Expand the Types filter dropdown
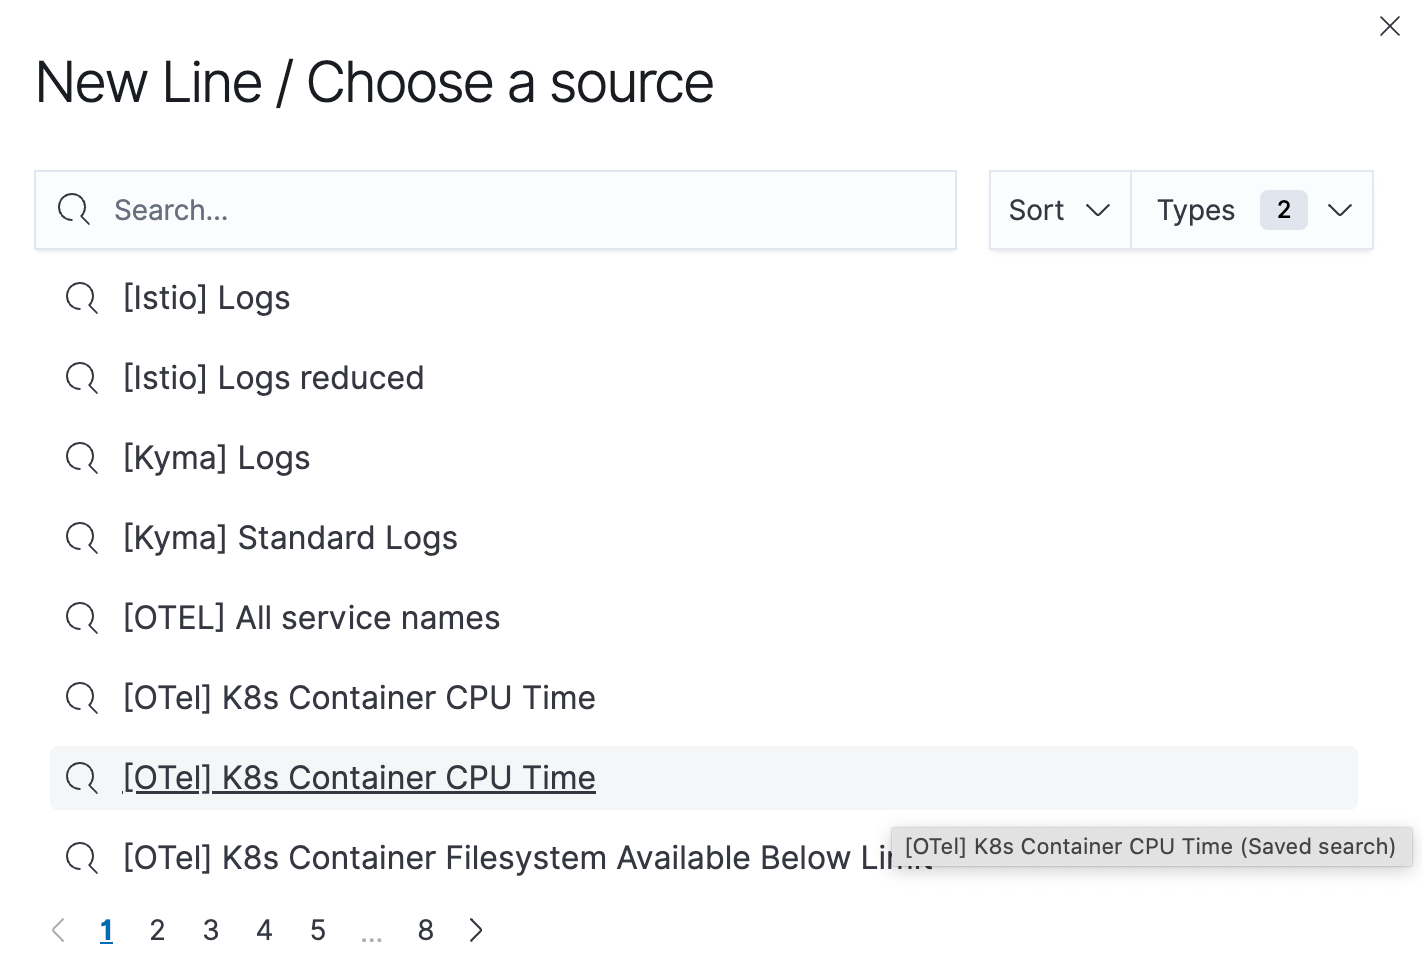This screenshot has width=1422, height=962. coord(1339,210)
